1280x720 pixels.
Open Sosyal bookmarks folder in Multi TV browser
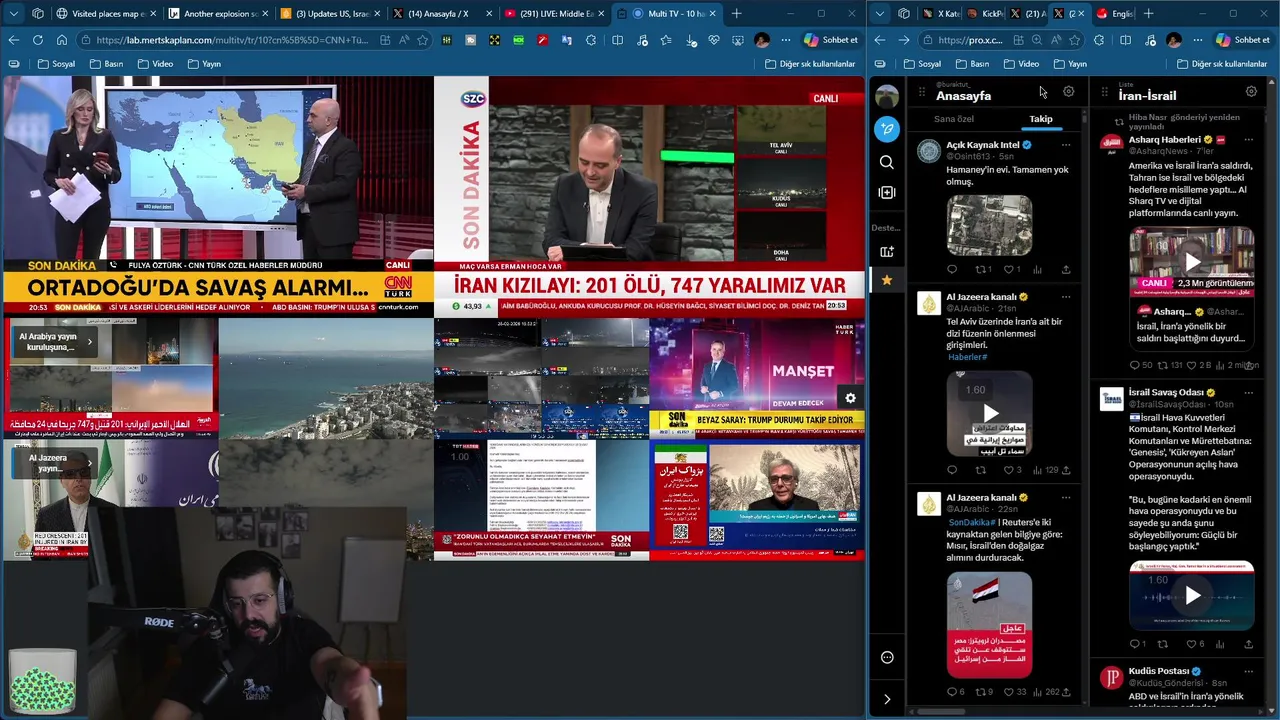coord(56,63)
